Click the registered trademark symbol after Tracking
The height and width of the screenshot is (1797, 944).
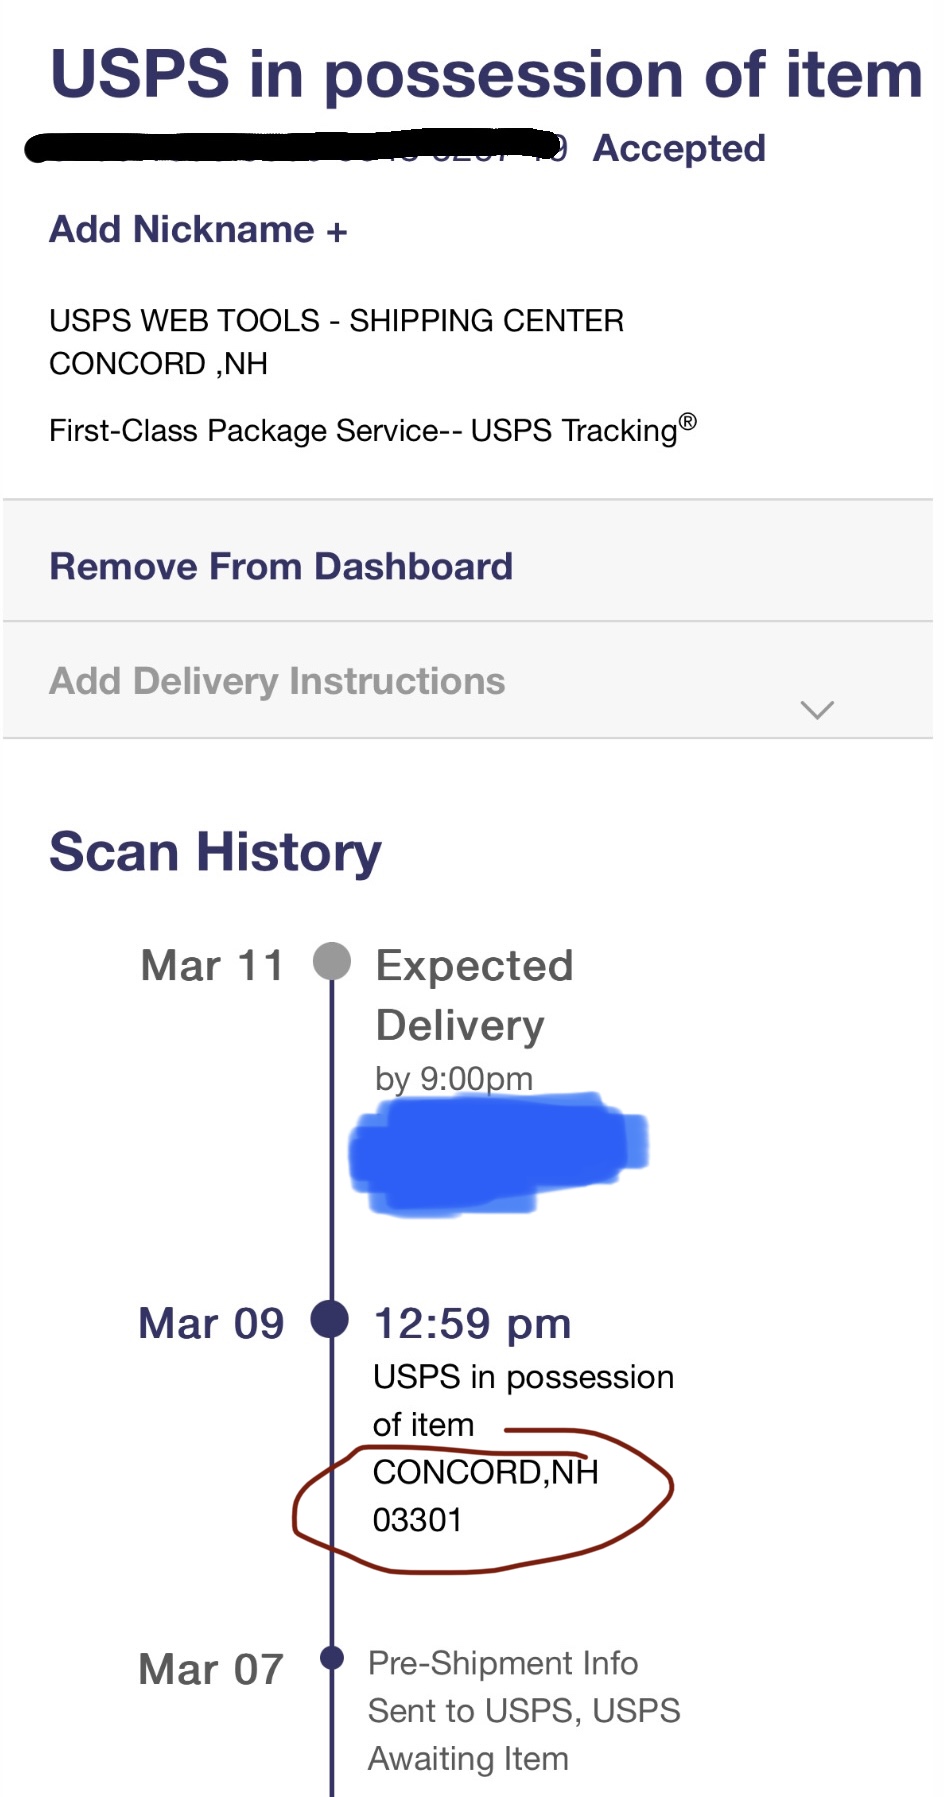point(688,422)
